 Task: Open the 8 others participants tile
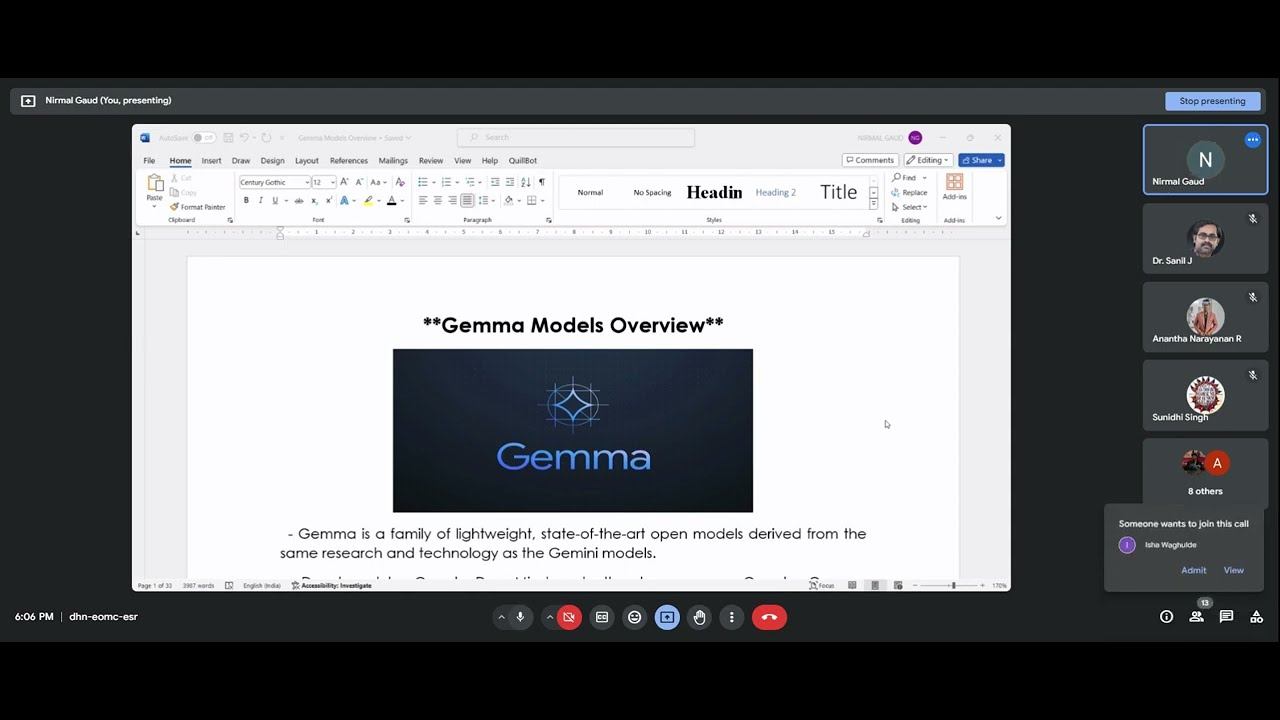(1205, 474)
